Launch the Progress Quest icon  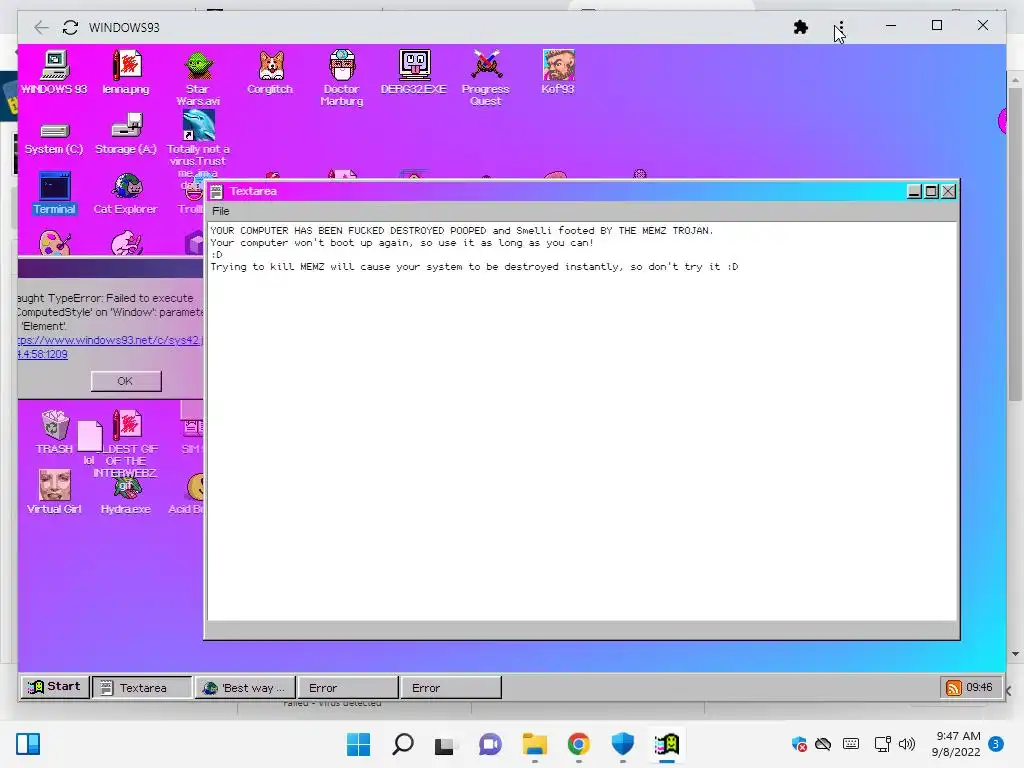pyautogui.click(x=485, y=78)
